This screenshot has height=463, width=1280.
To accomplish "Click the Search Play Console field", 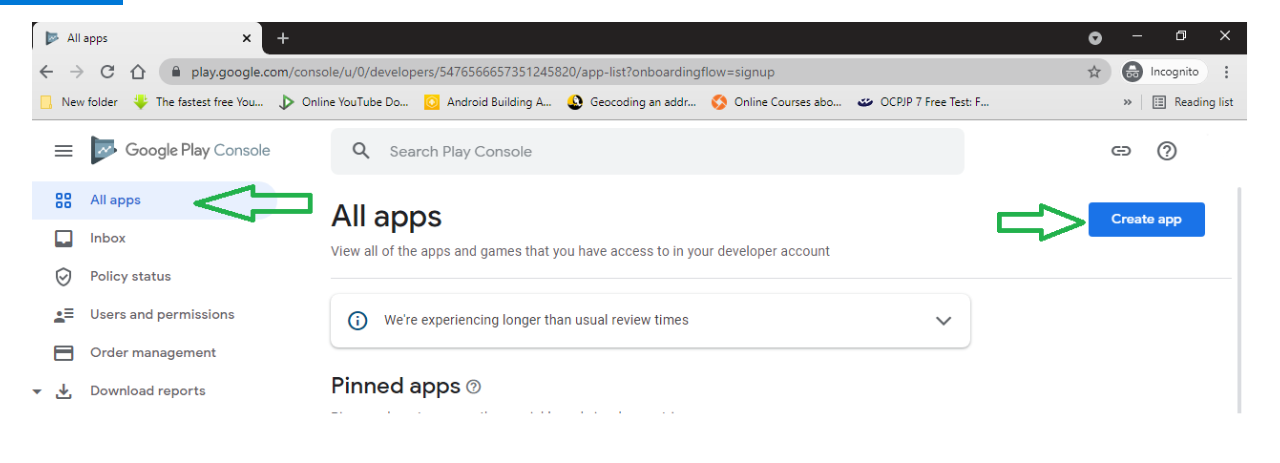I will (x=648, y=151).
